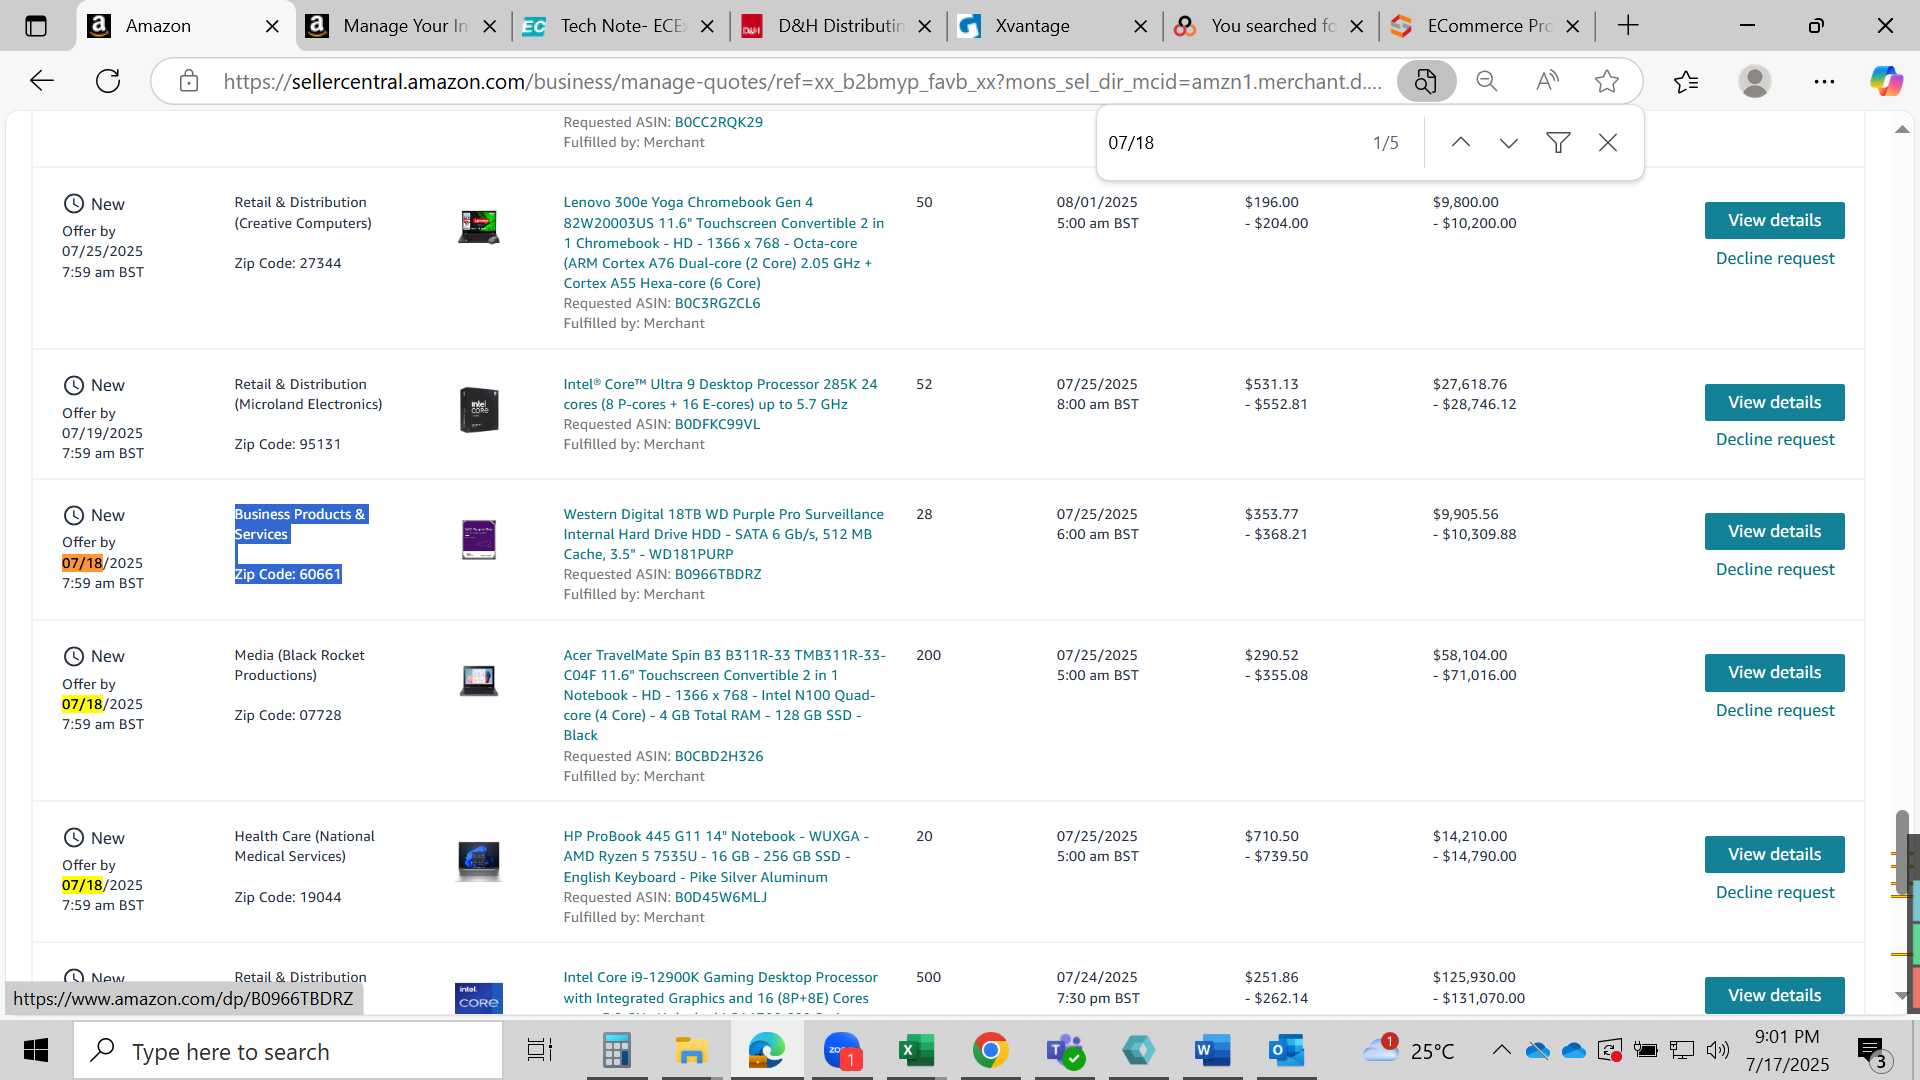Click the Western Digital drive thumbnail
1920x1080 pixels.
[479, 540]
